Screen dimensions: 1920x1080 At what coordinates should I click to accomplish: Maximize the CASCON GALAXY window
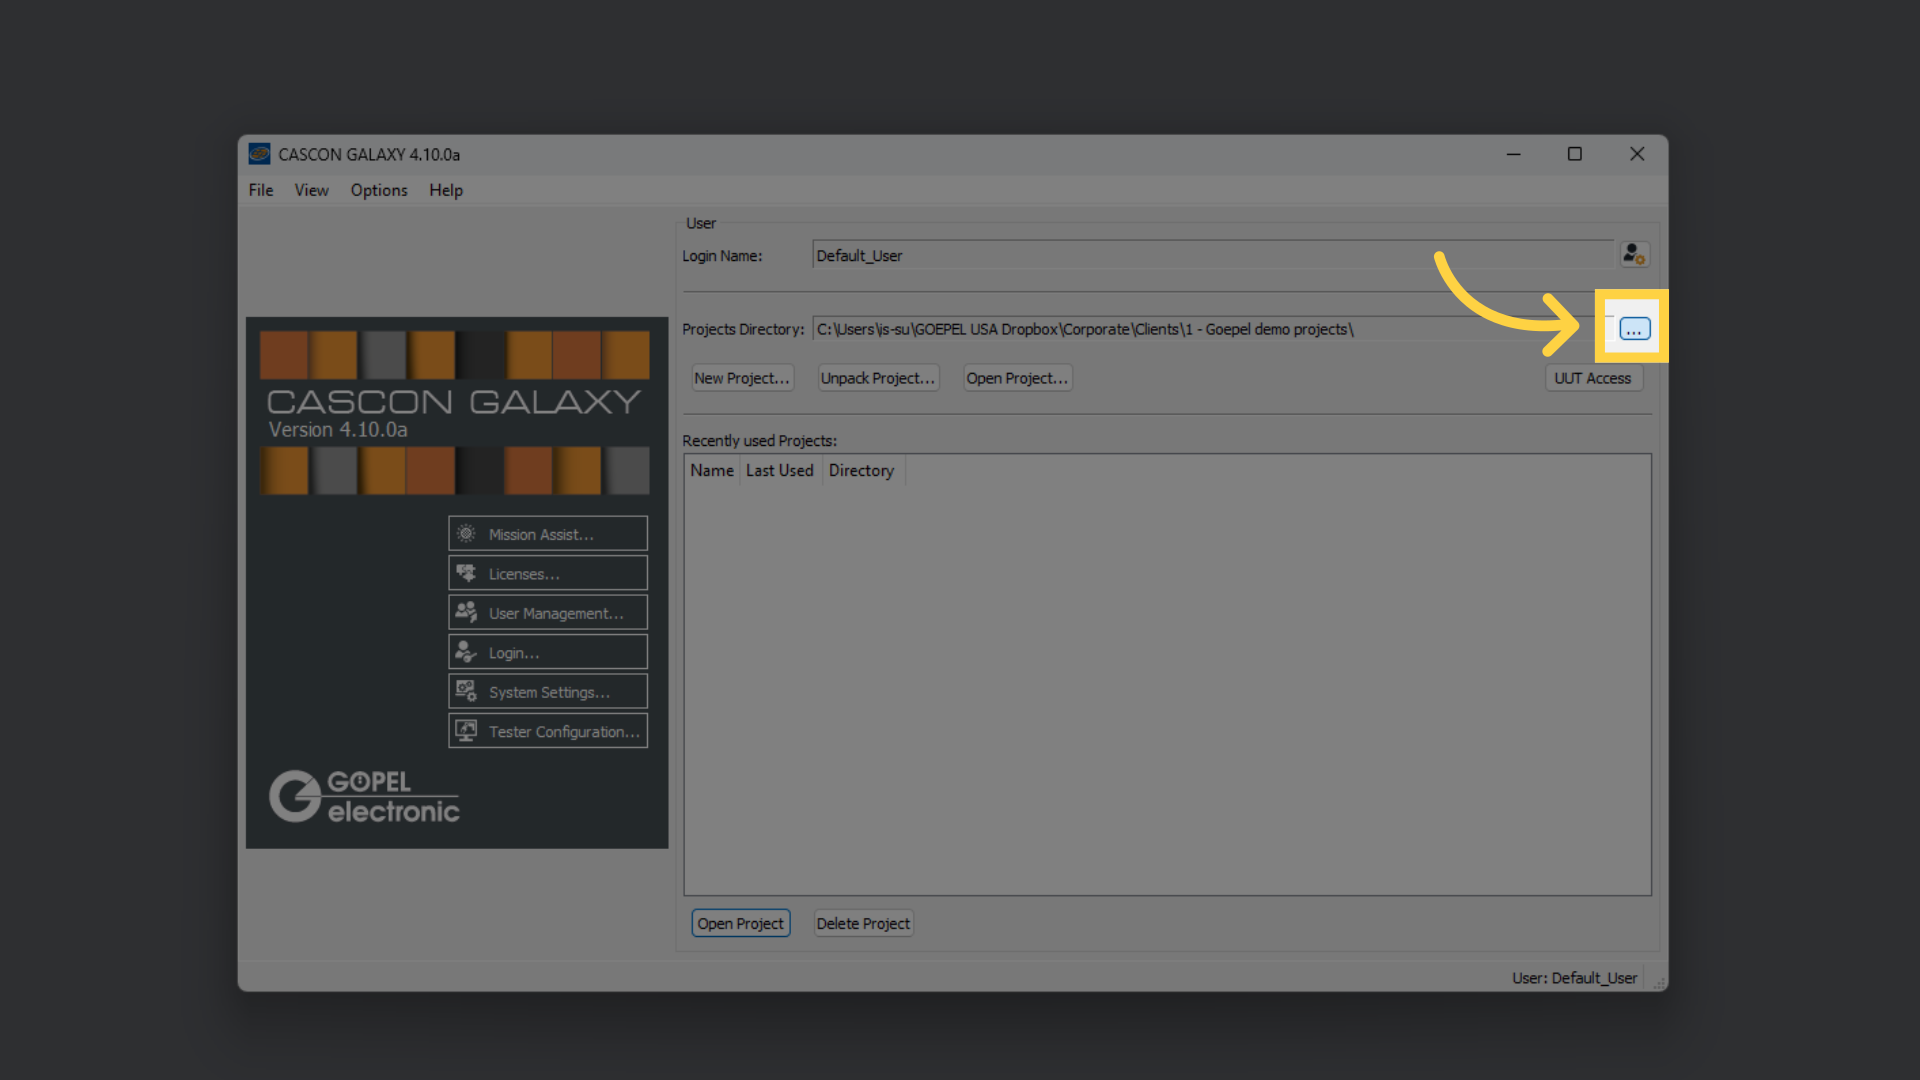pos(1575,154)
